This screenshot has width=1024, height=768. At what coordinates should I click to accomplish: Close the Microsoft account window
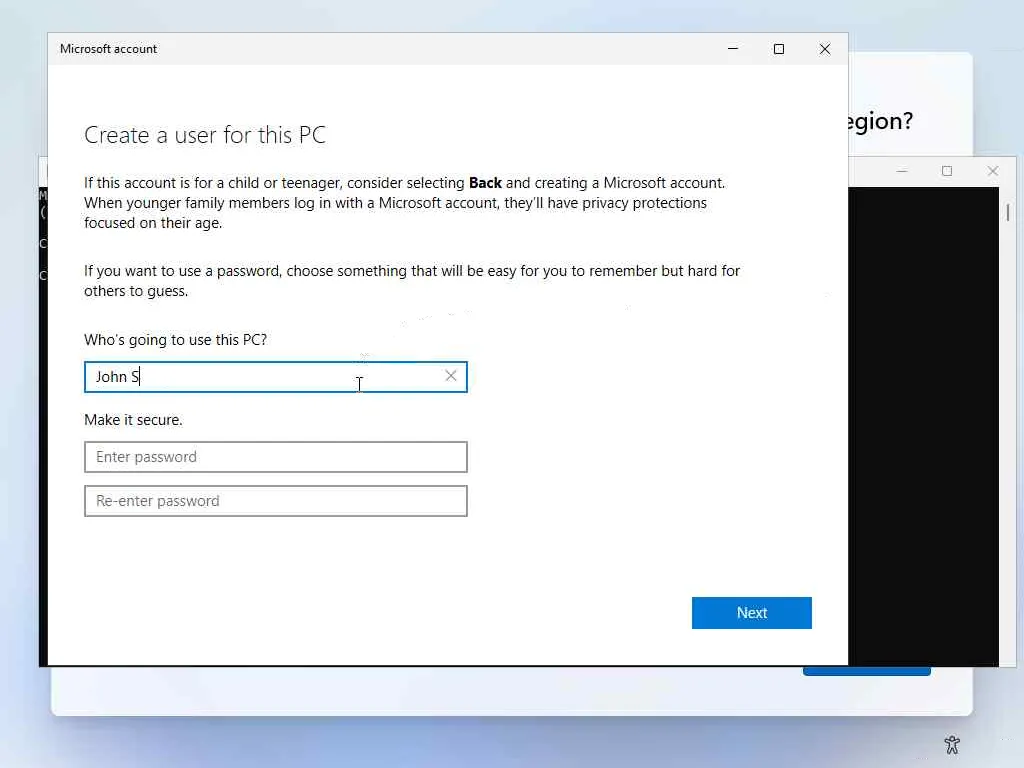(825, 49)
